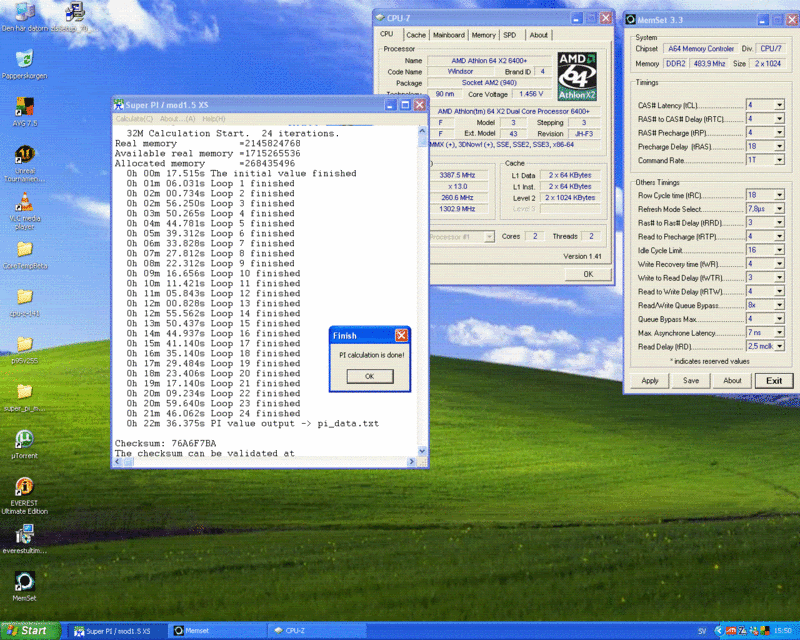800x640 pixels.
Task: Launch the AVG 7.5 desktop shortcut
Action: [x=24, y=111]
